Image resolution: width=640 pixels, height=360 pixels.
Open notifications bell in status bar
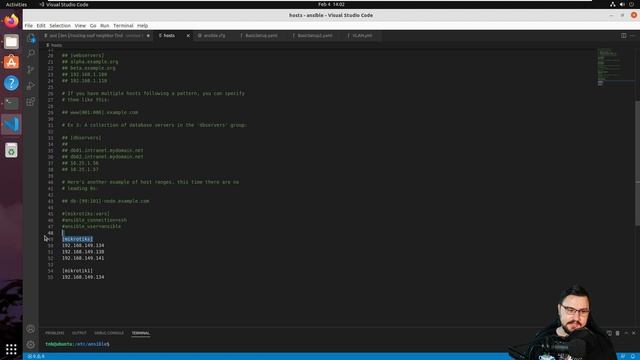633,356
